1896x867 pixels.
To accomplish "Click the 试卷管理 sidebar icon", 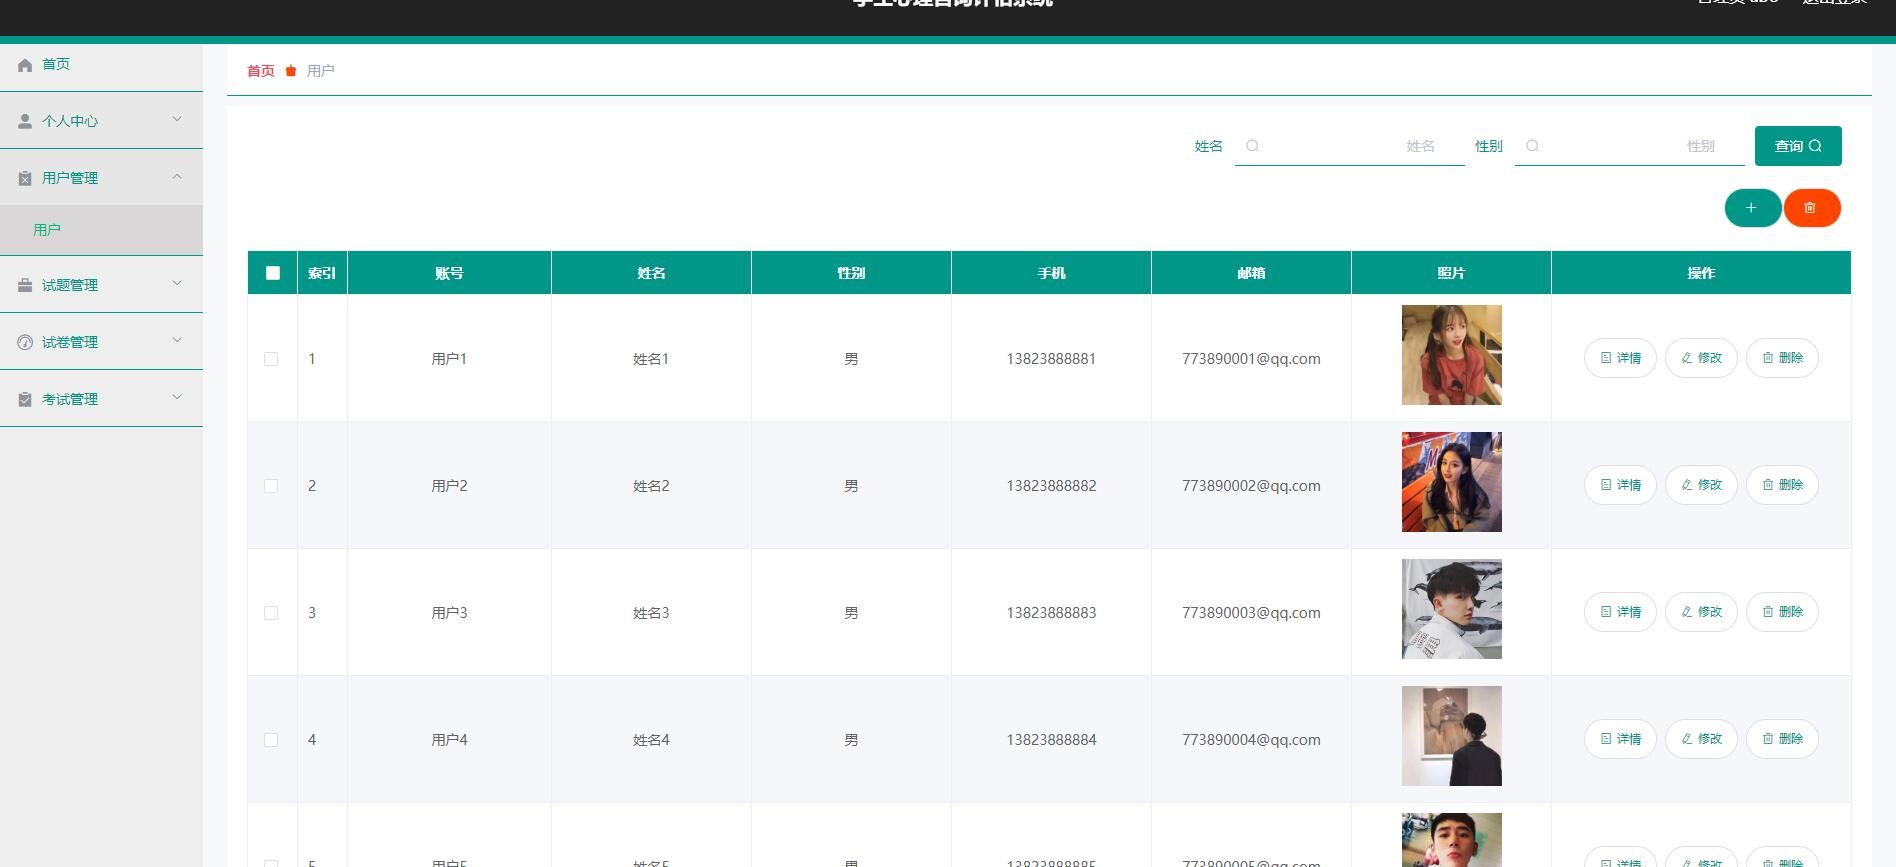I will 25,342.
